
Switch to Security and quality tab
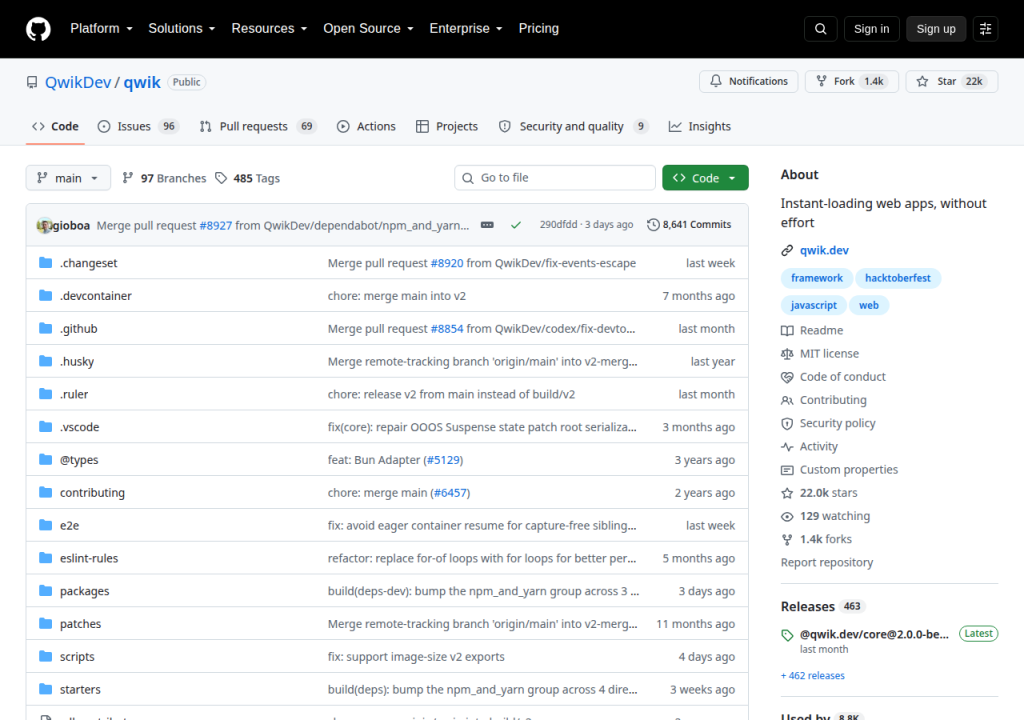click(573, 126)
